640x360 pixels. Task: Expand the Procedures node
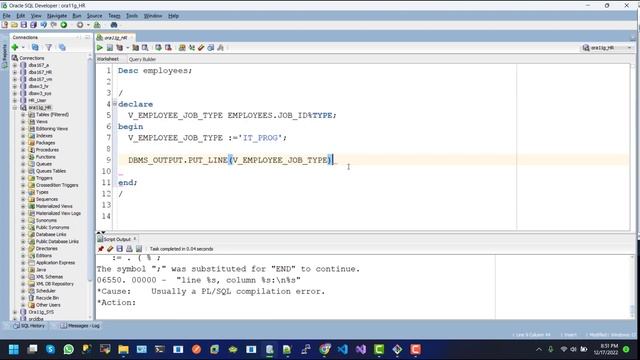click(x=23, y=150)
